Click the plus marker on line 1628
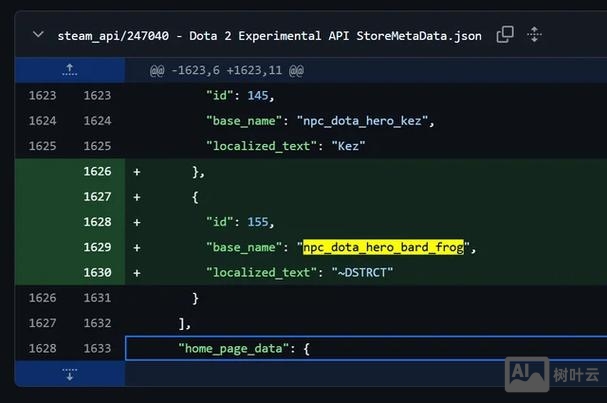607x403 pixels. point(137,222)
